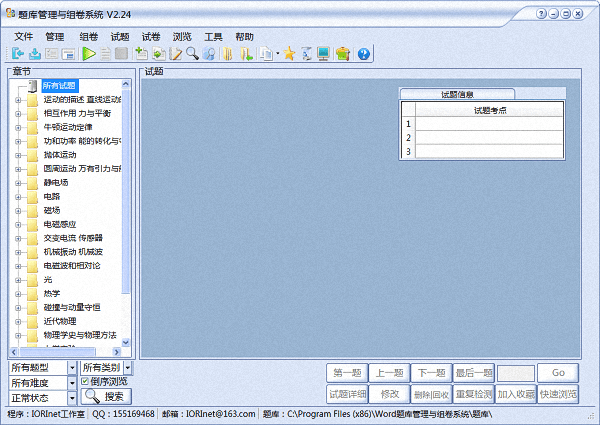
Task: Click the pencil edit question toolbar icon
Action: [176, 53]
